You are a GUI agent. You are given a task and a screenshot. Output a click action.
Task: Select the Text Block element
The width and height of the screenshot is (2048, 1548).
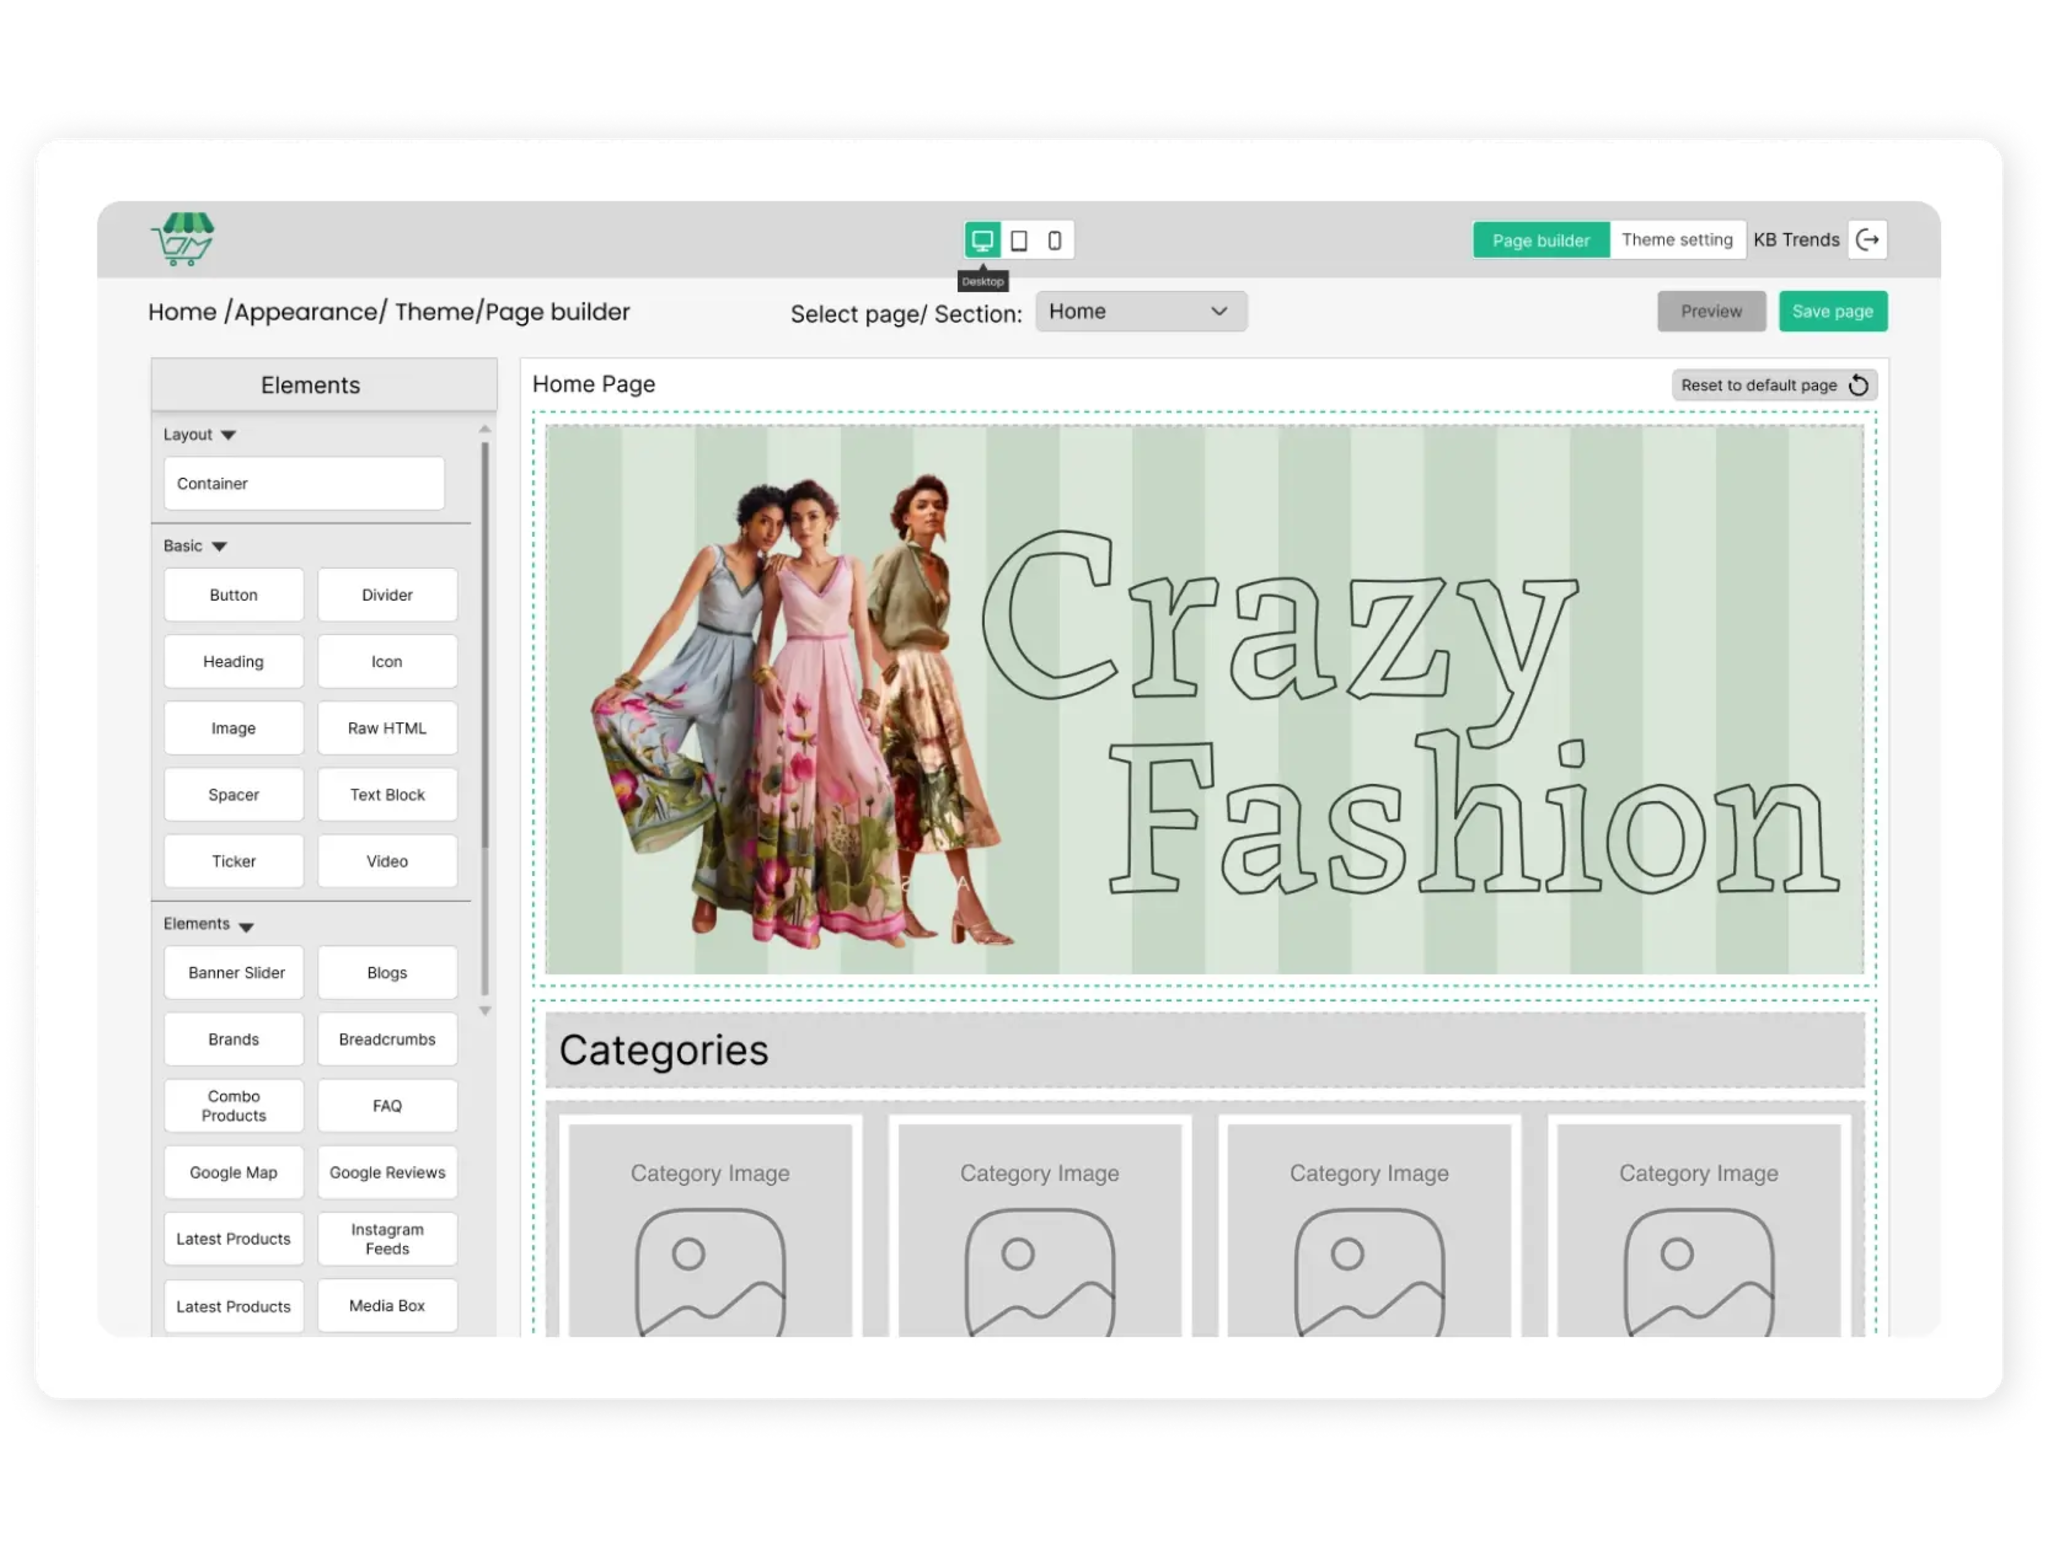tap(387, 795)
